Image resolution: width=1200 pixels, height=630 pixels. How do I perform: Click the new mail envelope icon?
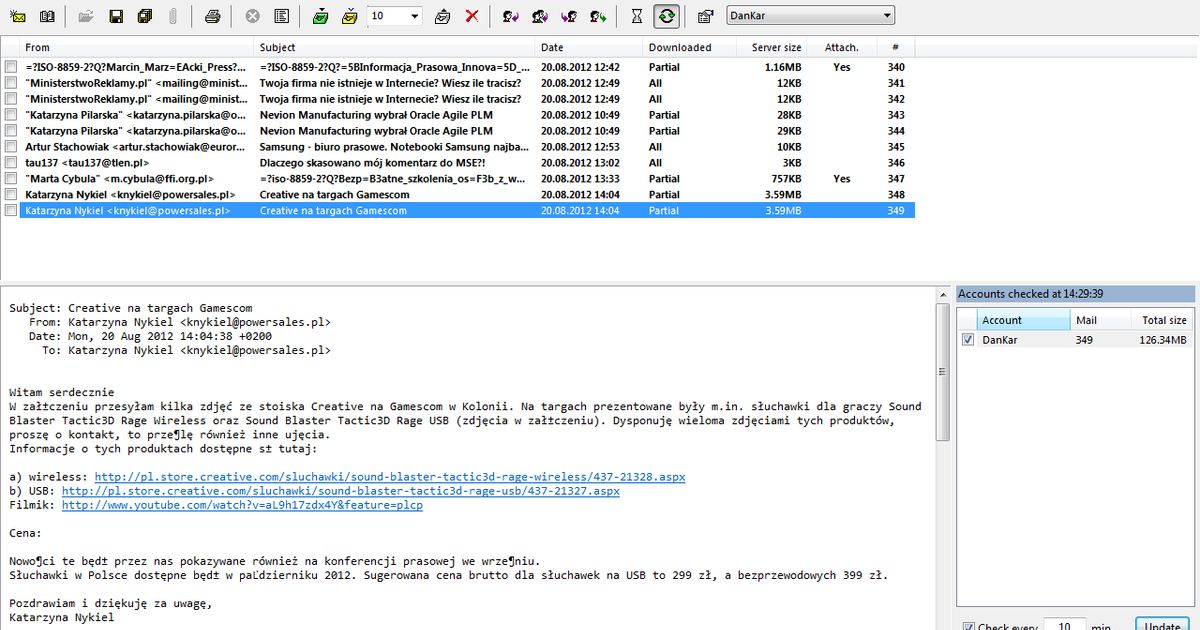(19, 16)
